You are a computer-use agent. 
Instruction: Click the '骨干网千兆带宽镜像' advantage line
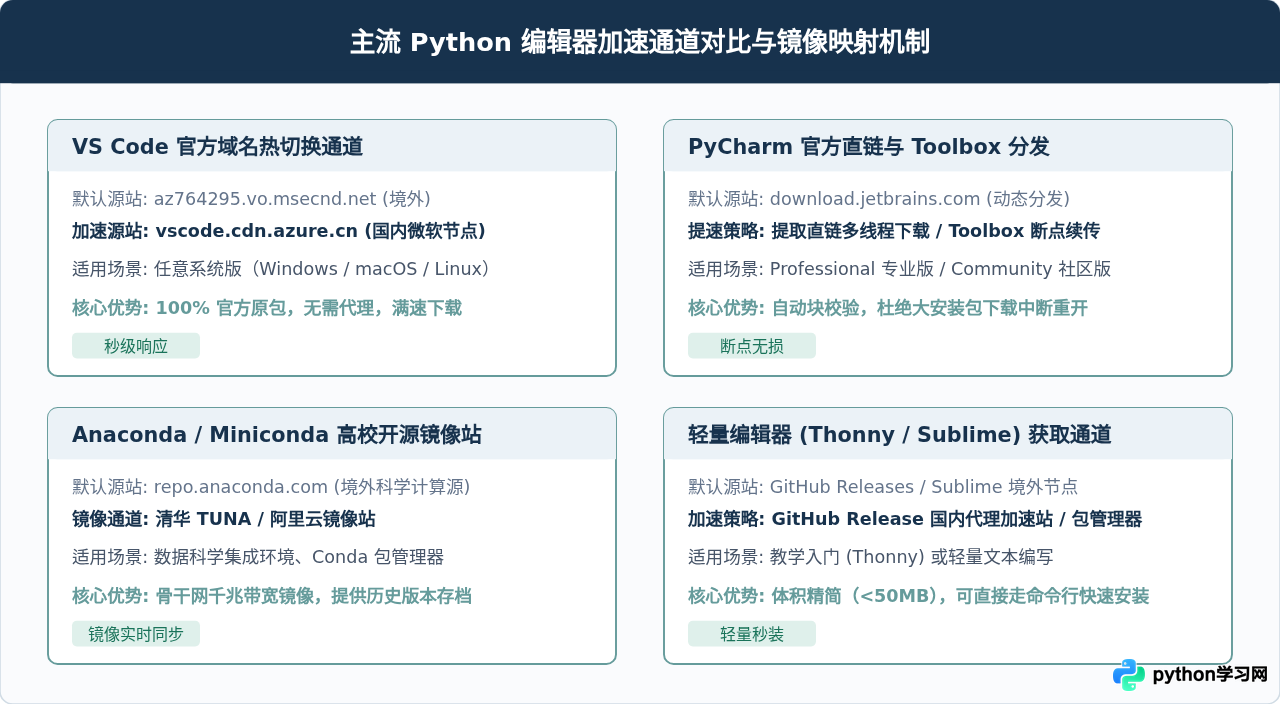[272, 596]
